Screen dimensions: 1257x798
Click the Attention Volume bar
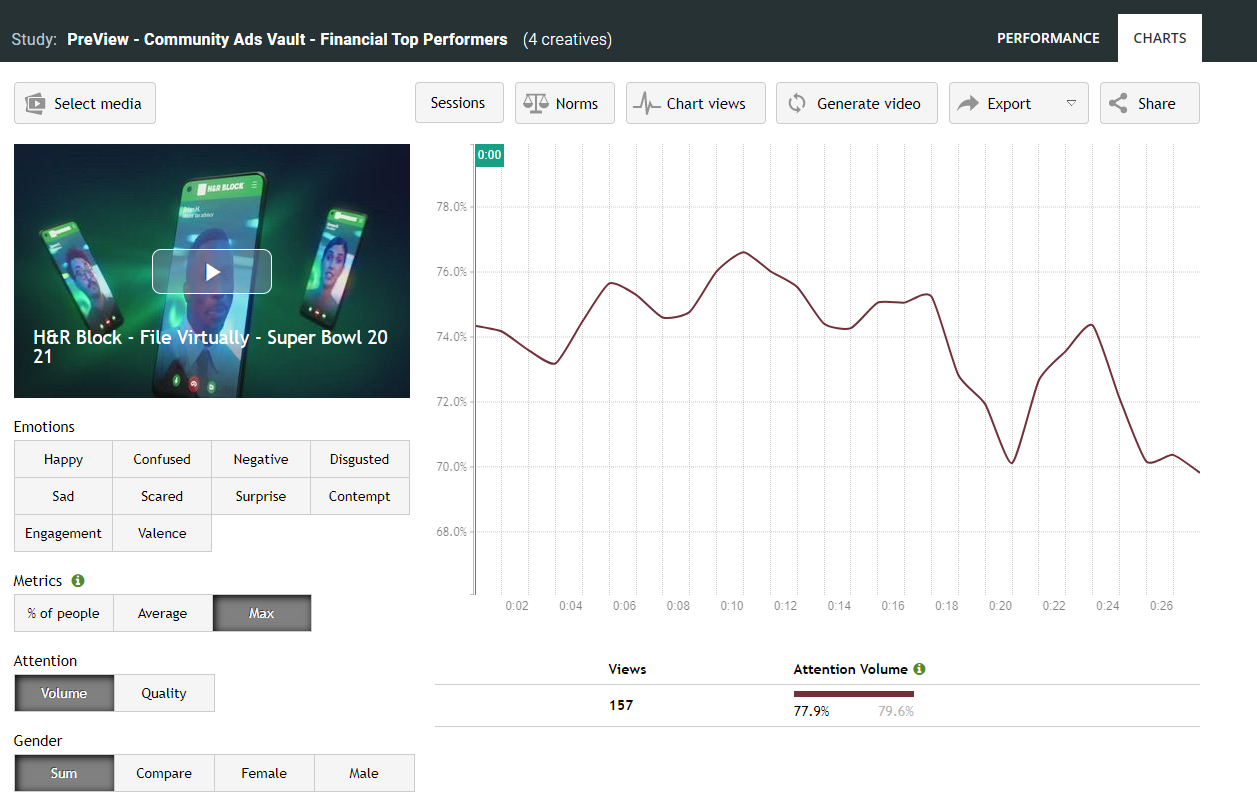(x=854, y=694)
